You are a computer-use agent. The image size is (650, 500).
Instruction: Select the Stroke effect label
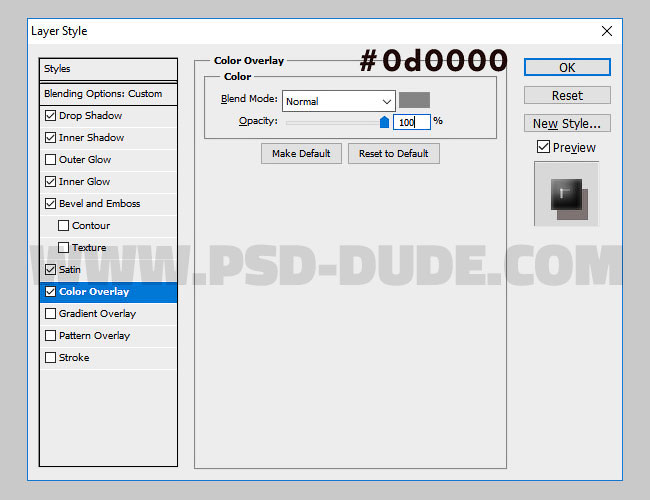tap(74, 358)
